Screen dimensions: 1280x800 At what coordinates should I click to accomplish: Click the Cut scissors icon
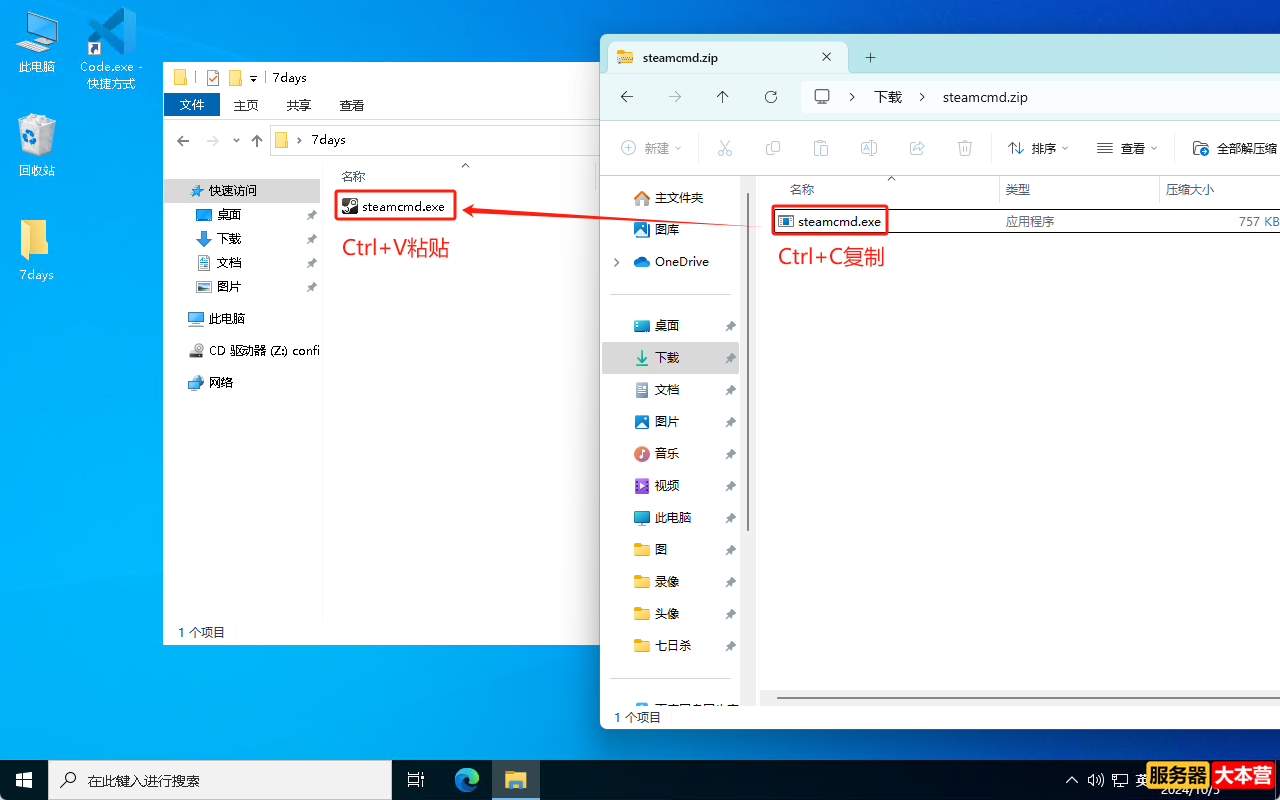click(725, 148)
